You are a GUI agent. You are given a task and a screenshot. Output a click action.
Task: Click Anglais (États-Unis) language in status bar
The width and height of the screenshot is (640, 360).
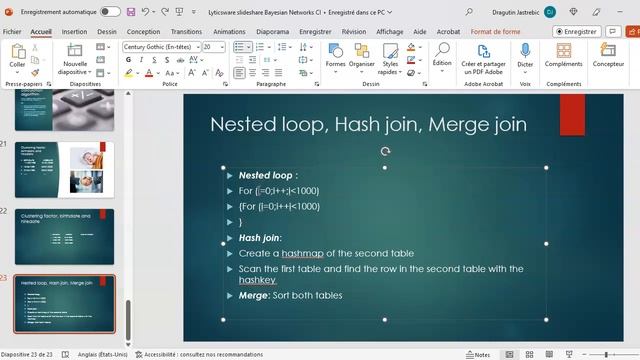[102, 355]
